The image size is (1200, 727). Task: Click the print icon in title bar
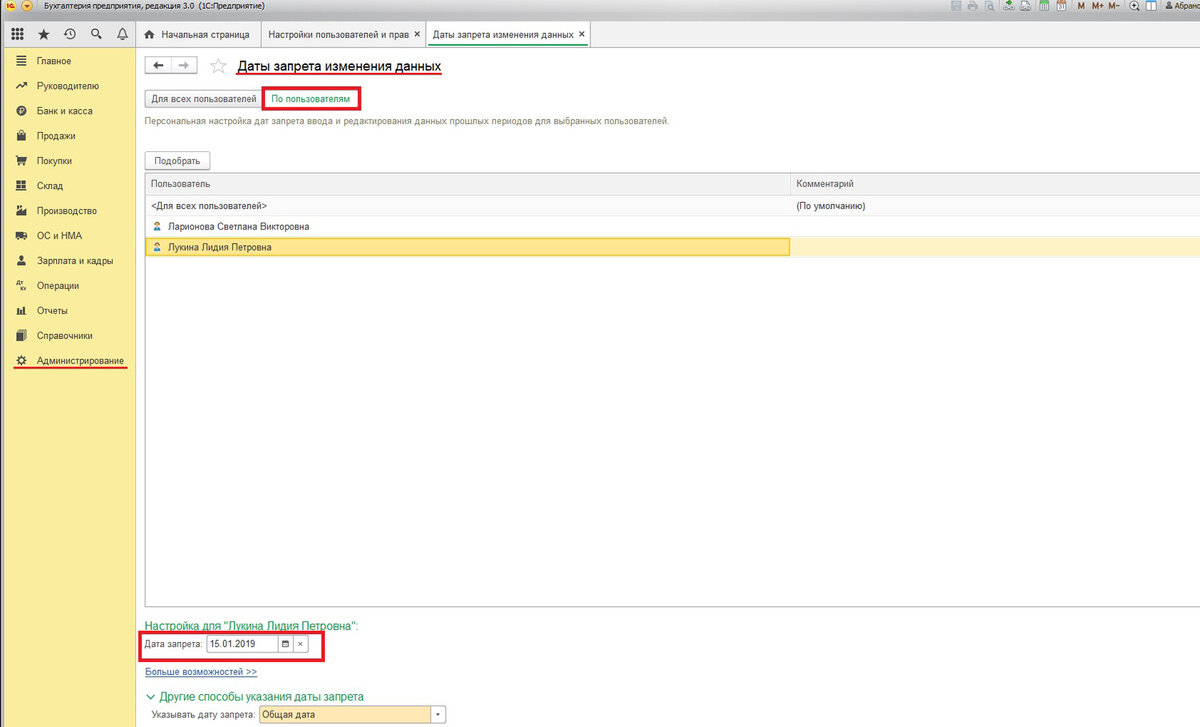(972, 6)
